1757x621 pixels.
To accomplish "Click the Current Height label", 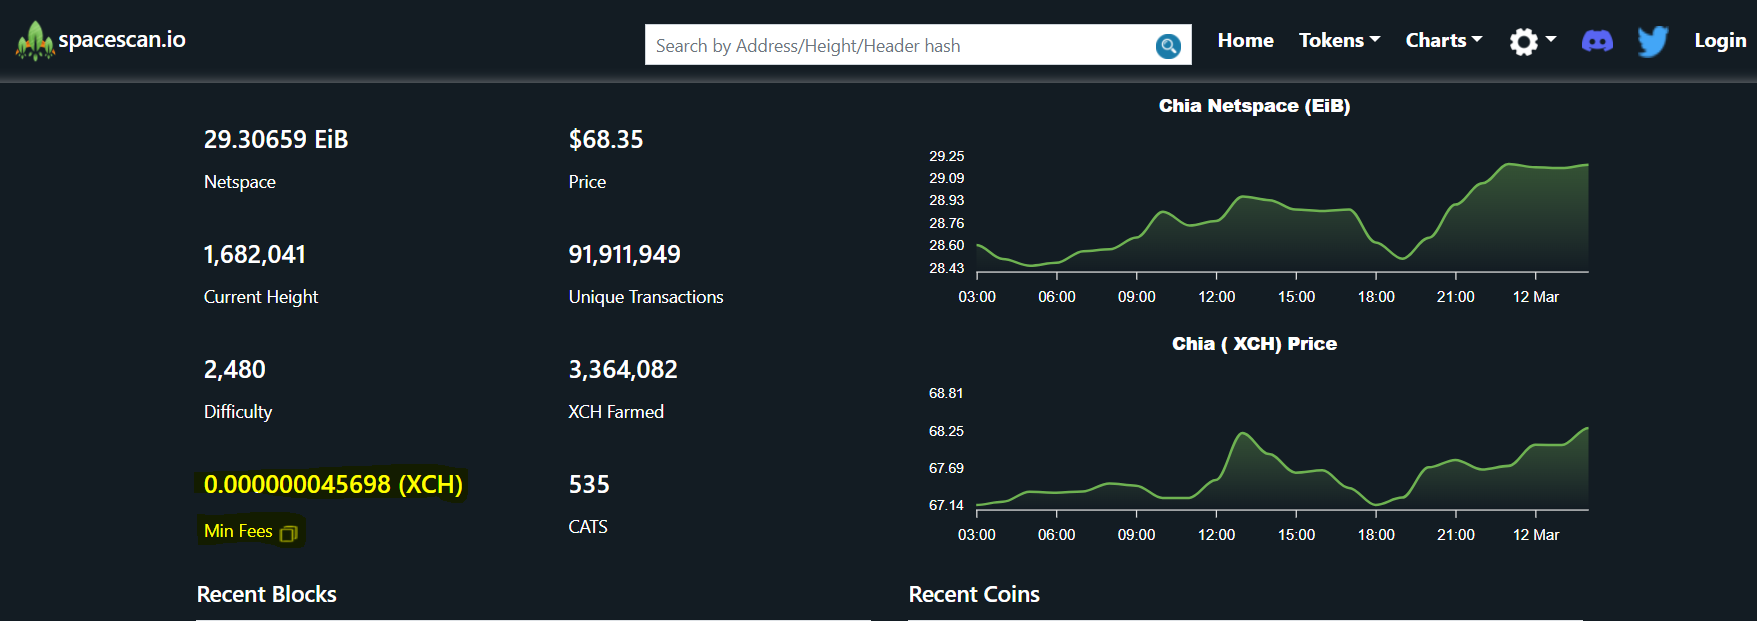I will pos(261,297).
